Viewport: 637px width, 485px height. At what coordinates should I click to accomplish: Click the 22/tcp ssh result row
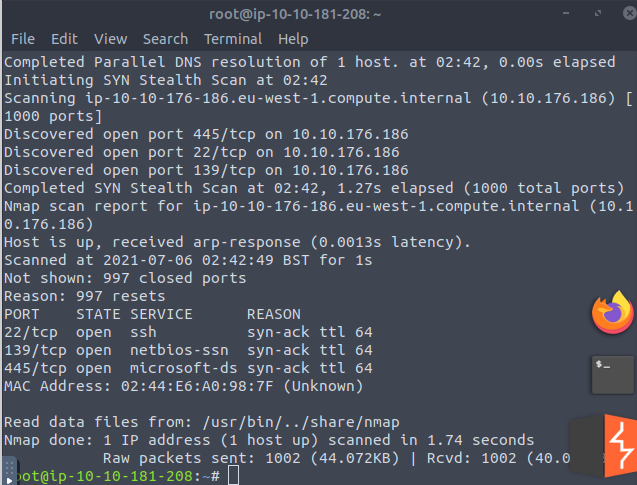pyautogui.click(x=188, y=332)
